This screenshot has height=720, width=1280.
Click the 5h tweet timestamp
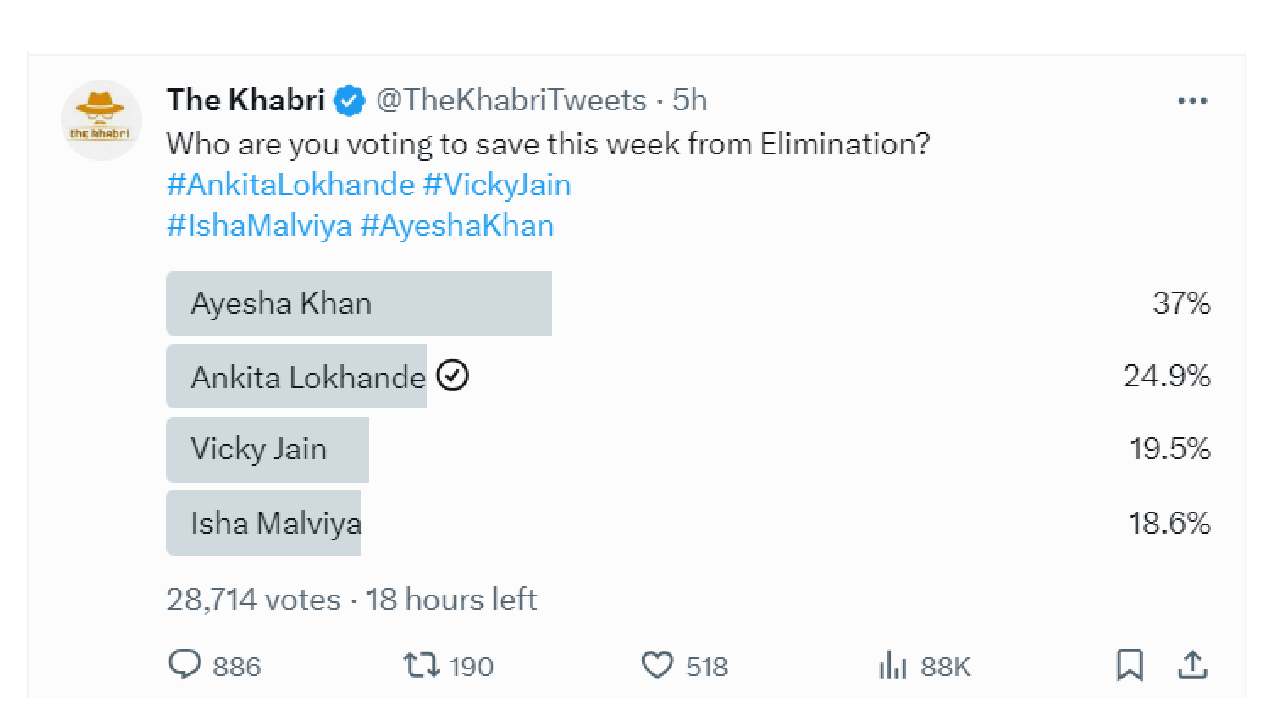pyautogui.click(x=689, y=100)
